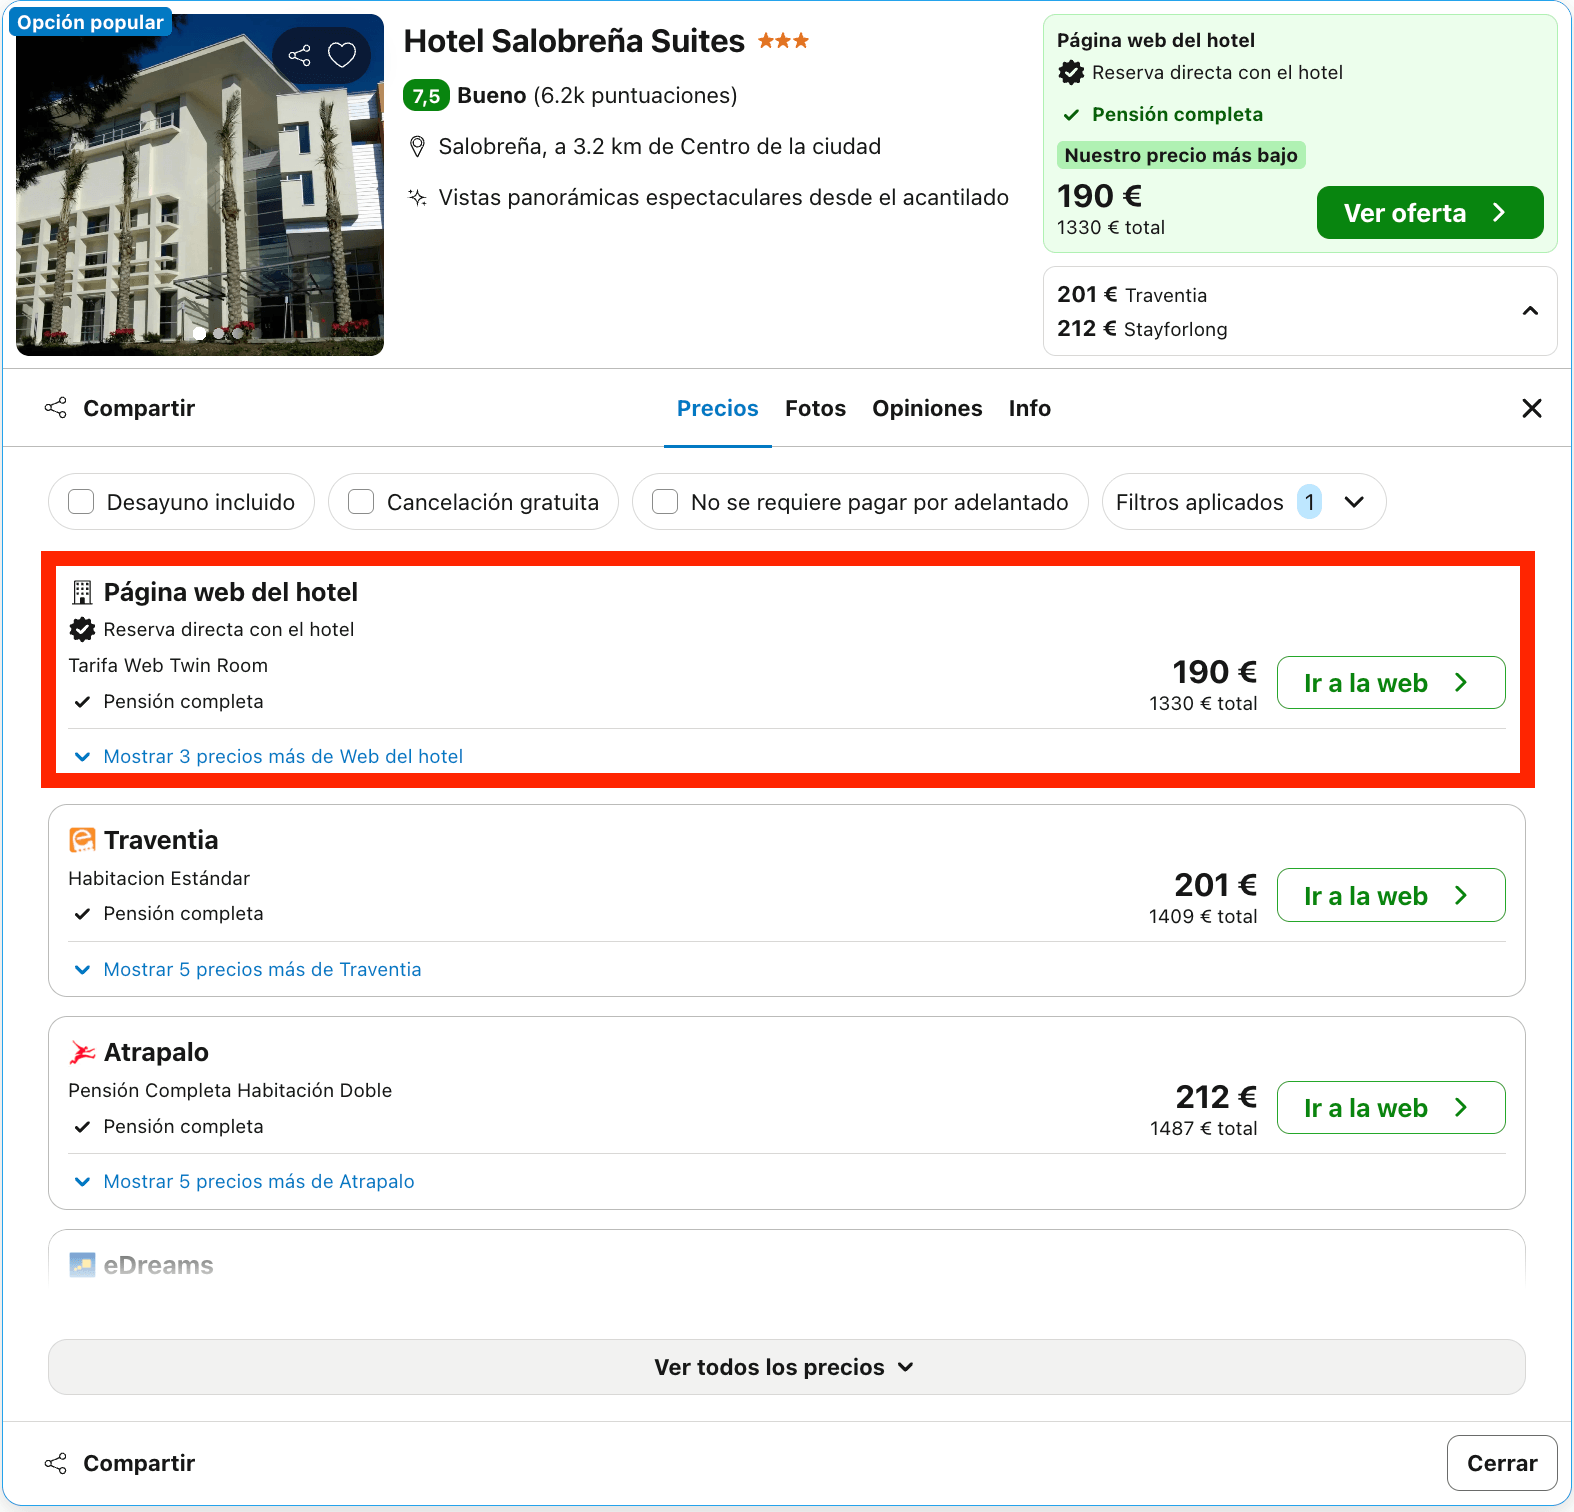Click the 1487 € total text
This screenshot has width=1574, height=1512.
point(1203,1128)
